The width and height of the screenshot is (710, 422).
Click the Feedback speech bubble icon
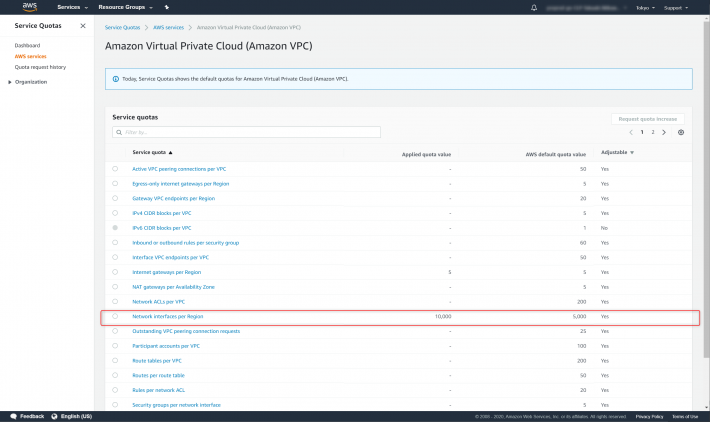[x=14, y=416]
